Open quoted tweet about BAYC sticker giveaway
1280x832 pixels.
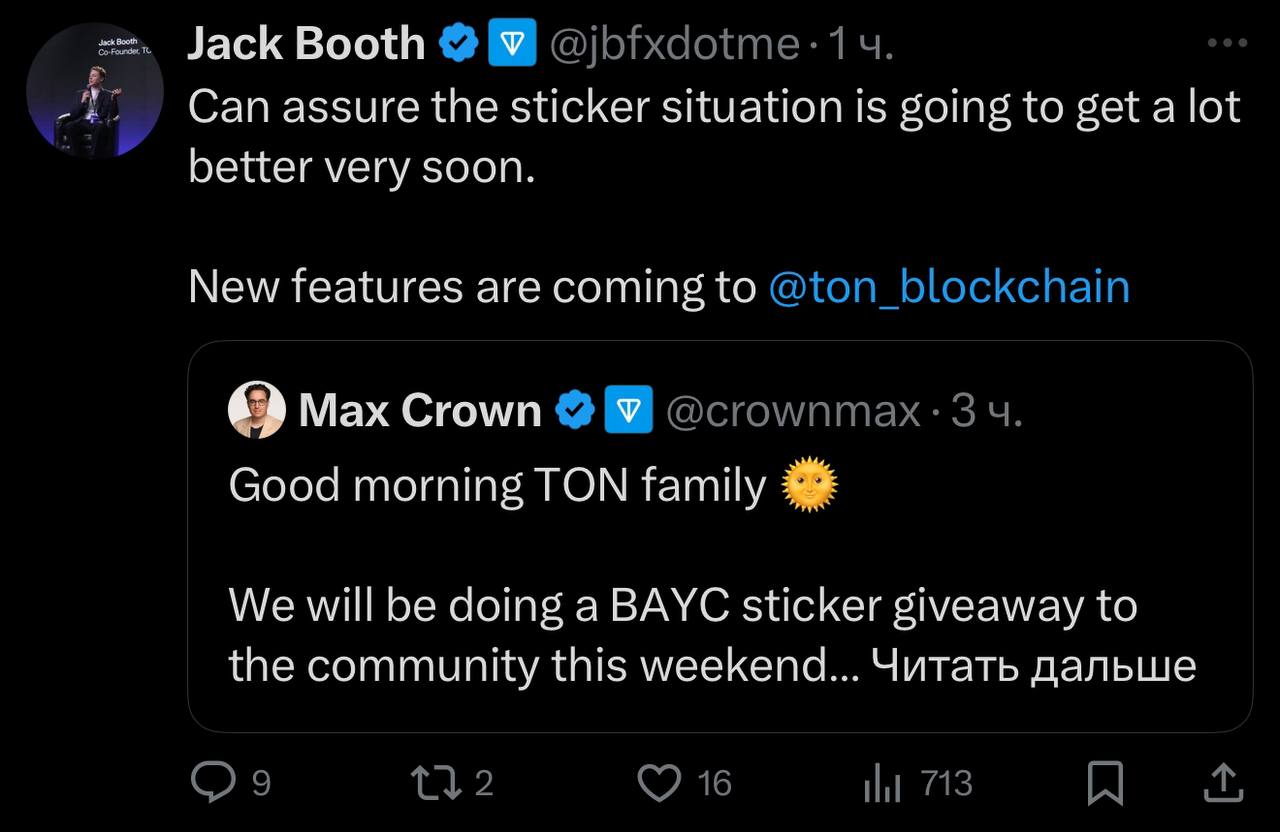coord(720,536)
